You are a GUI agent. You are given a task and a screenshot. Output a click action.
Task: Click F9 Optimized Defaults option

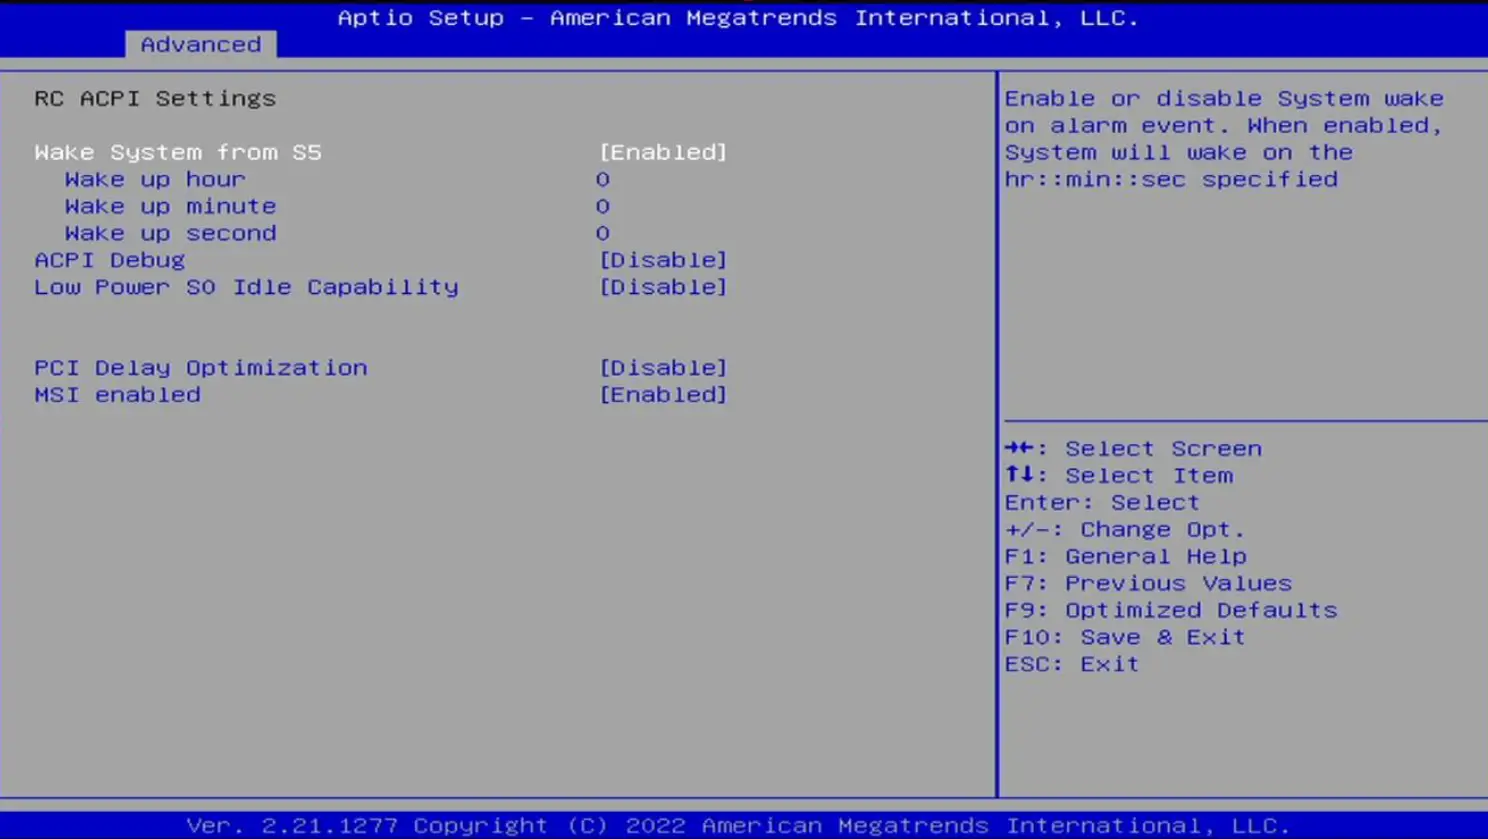pos(1170,609)
